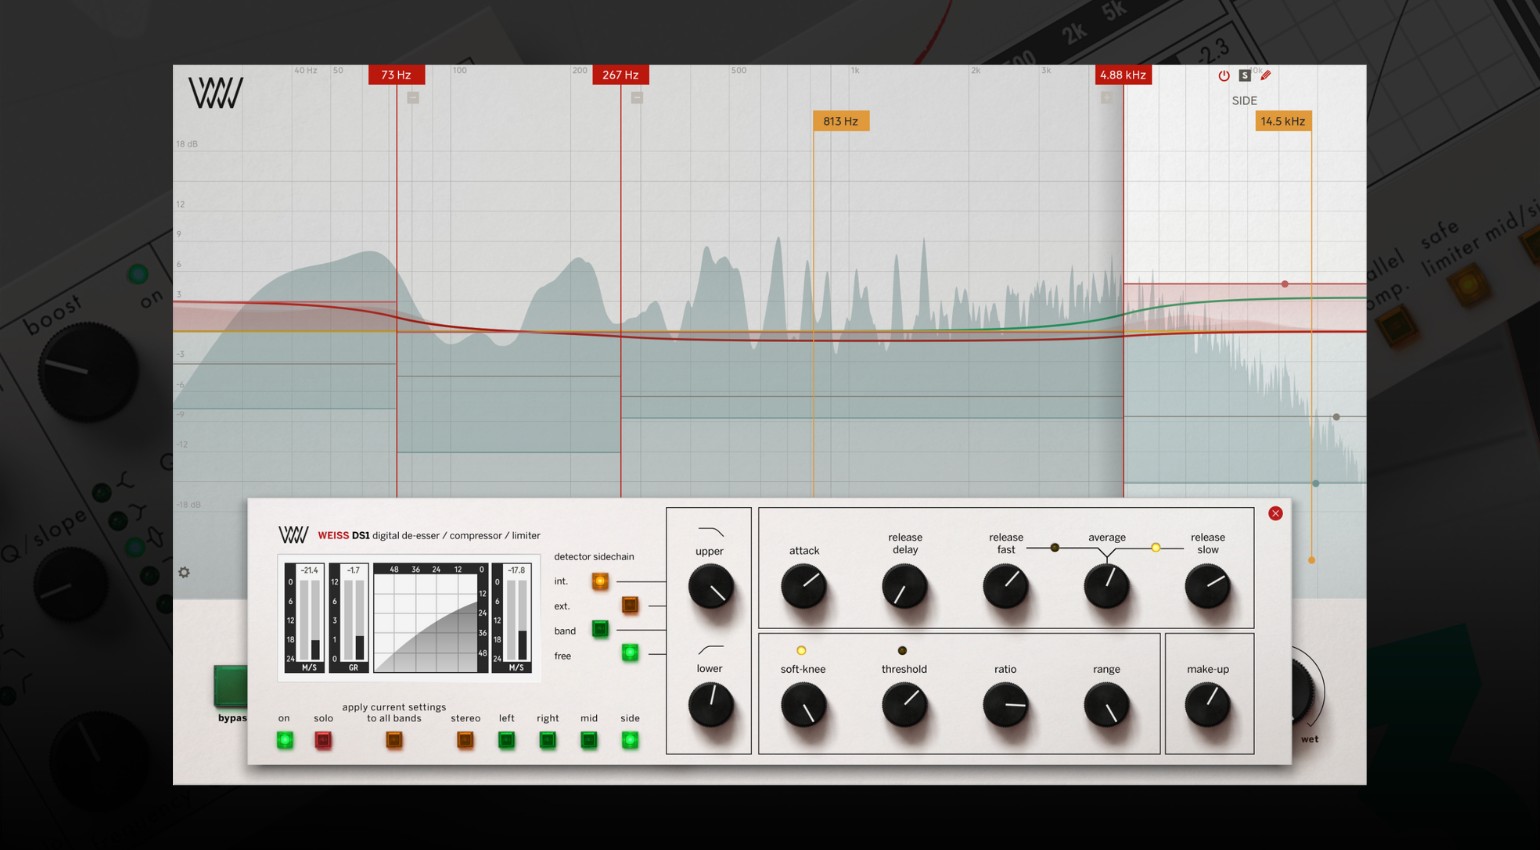Click the red pencil edit icon

[1264, 74]
